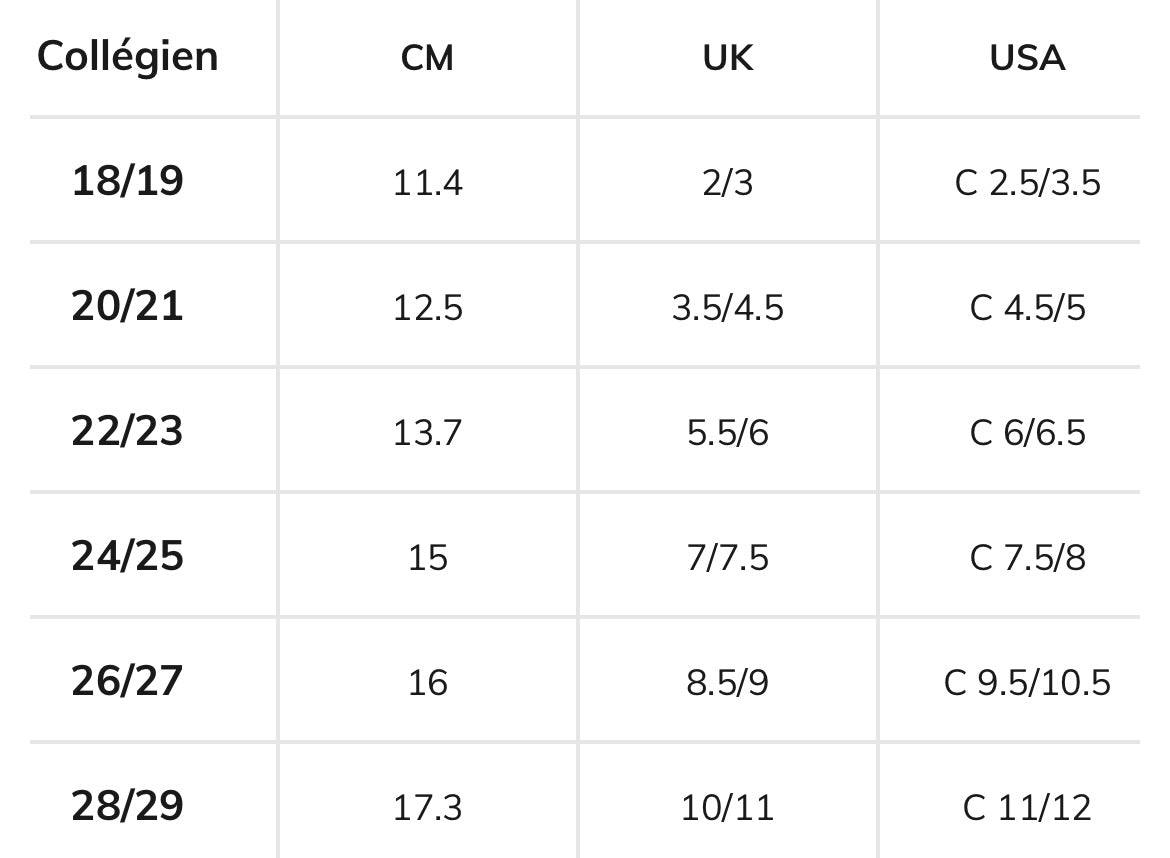
Task: Click the UK column header
Action: [x=727, y=58]
